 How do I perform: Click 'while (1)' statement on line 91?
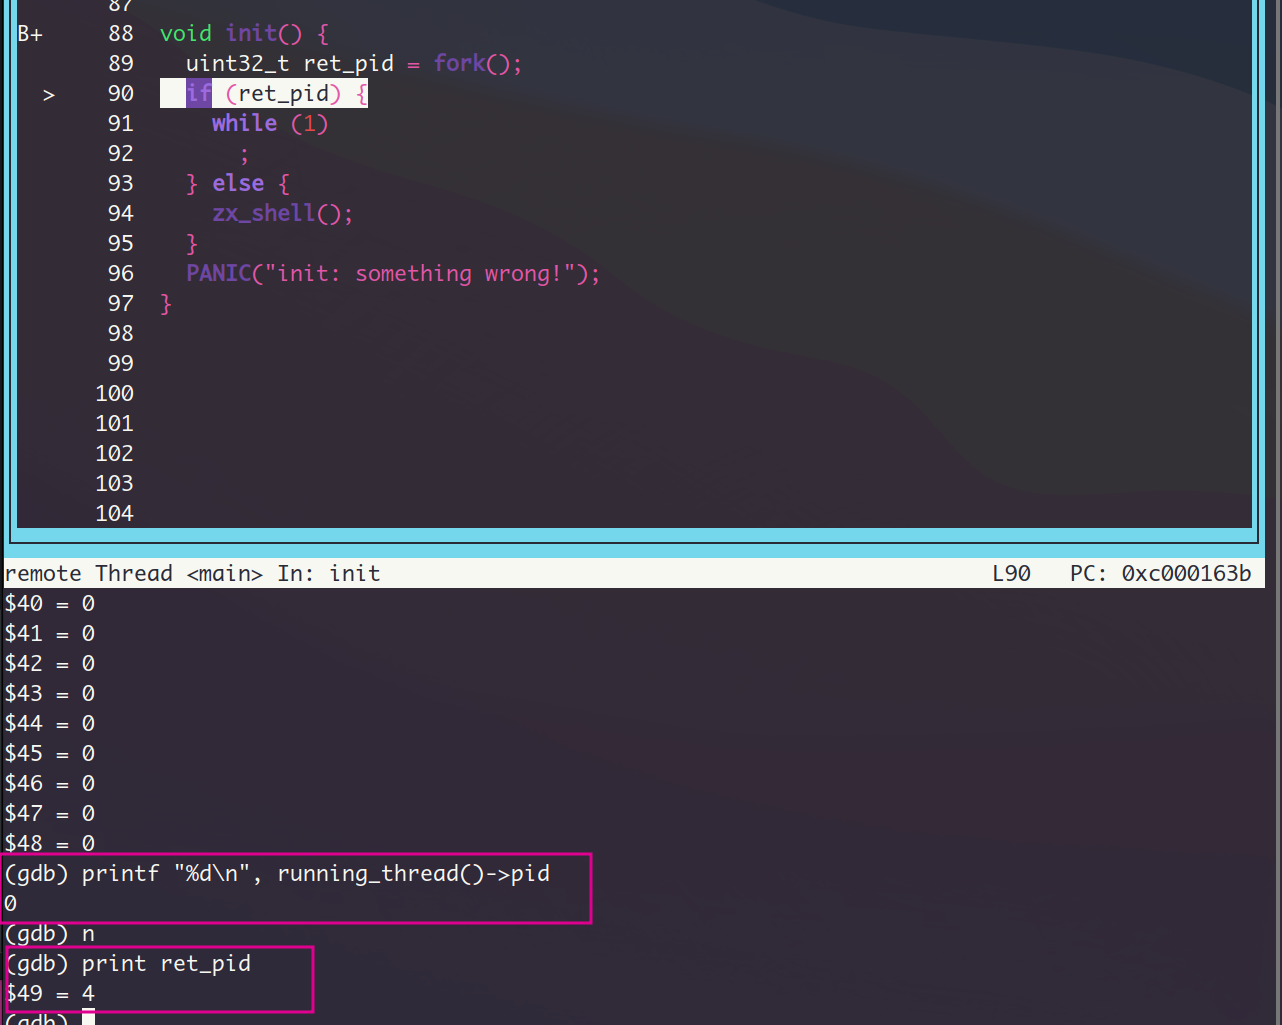point(270,124)
